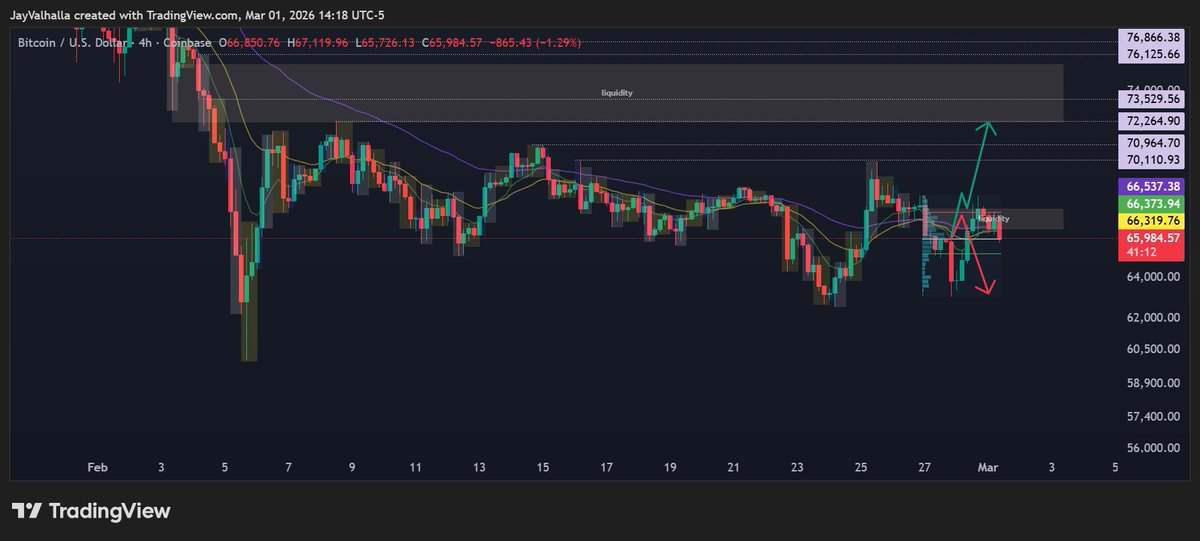The image size is (1200, 541).
Task: Click the small liquidity label near current price
Action: [x=994, y=218]
